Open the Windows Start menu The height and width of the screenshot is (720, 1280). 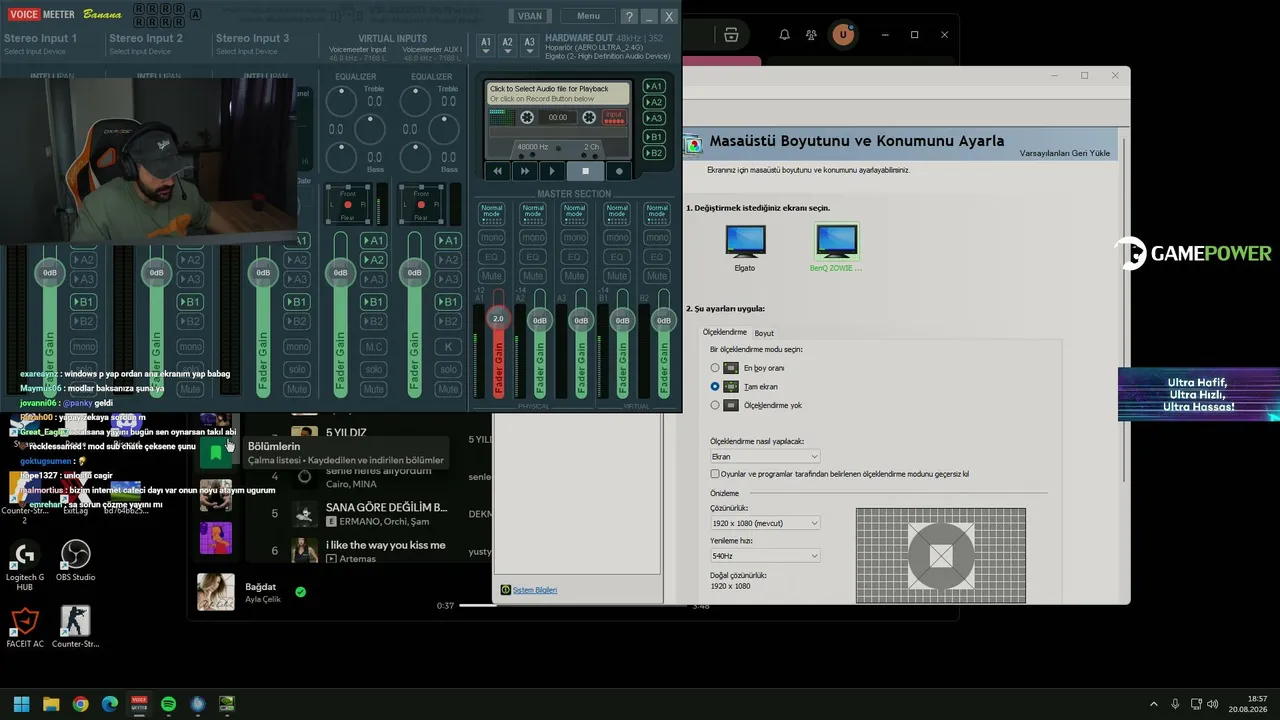point(21,704)
